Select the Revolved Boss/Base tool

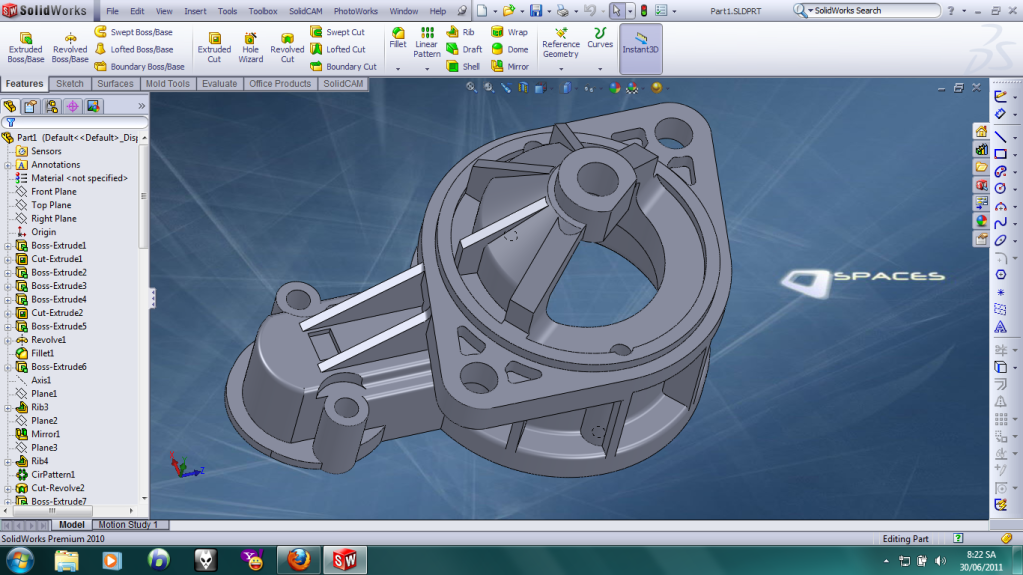(70, 48)
